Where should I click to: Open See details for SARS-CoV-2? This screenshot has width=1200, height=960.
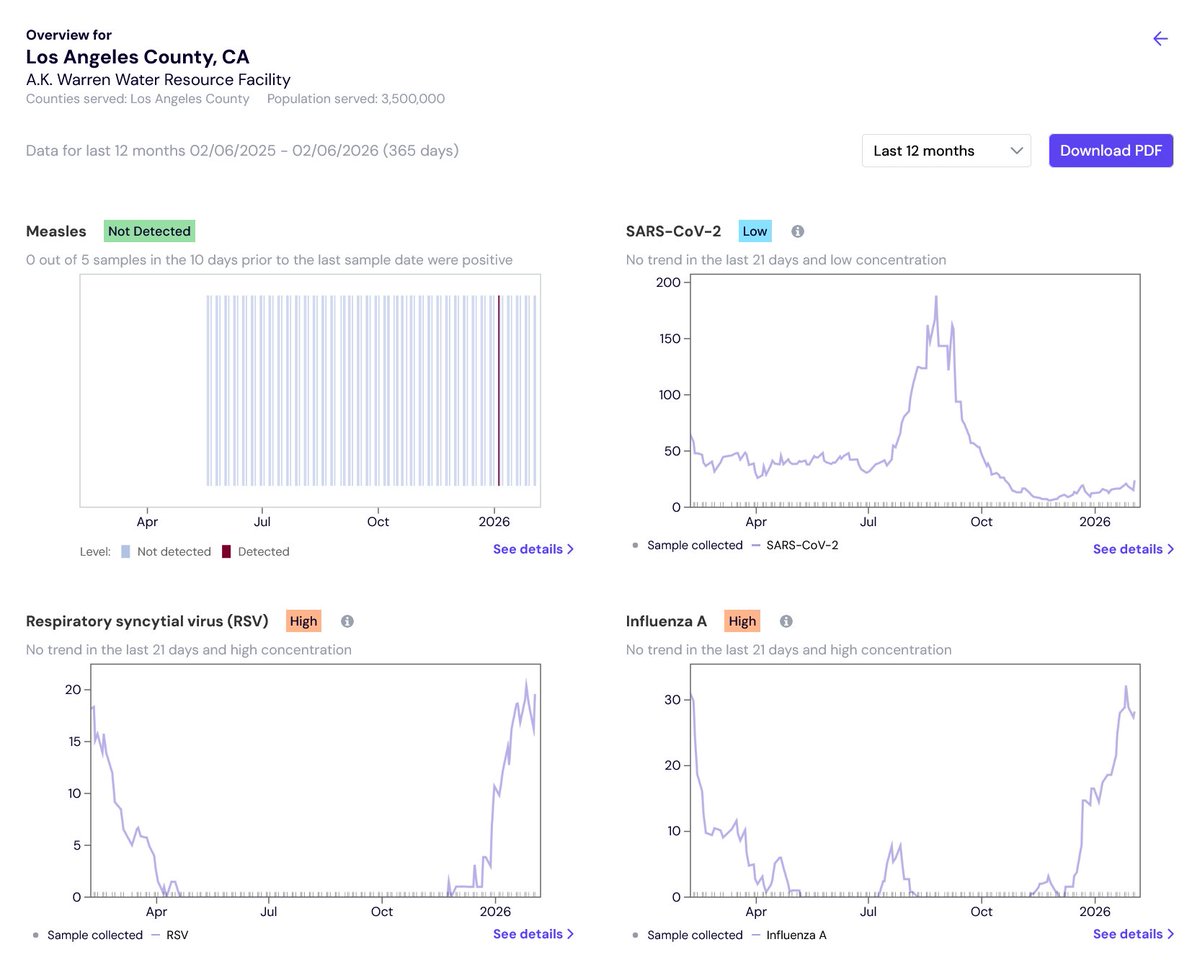click(x=1133, y=549)
